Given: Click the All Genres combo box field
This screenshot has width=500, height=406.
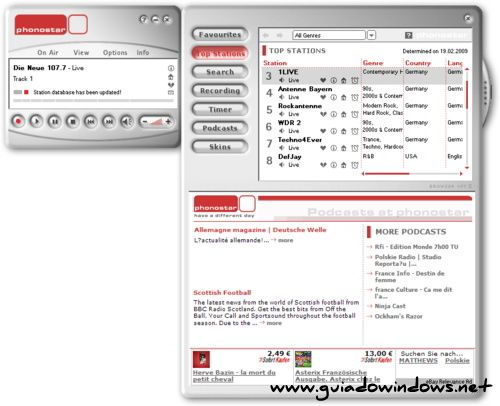Looking at the screenshot, I should click(329, 35).
